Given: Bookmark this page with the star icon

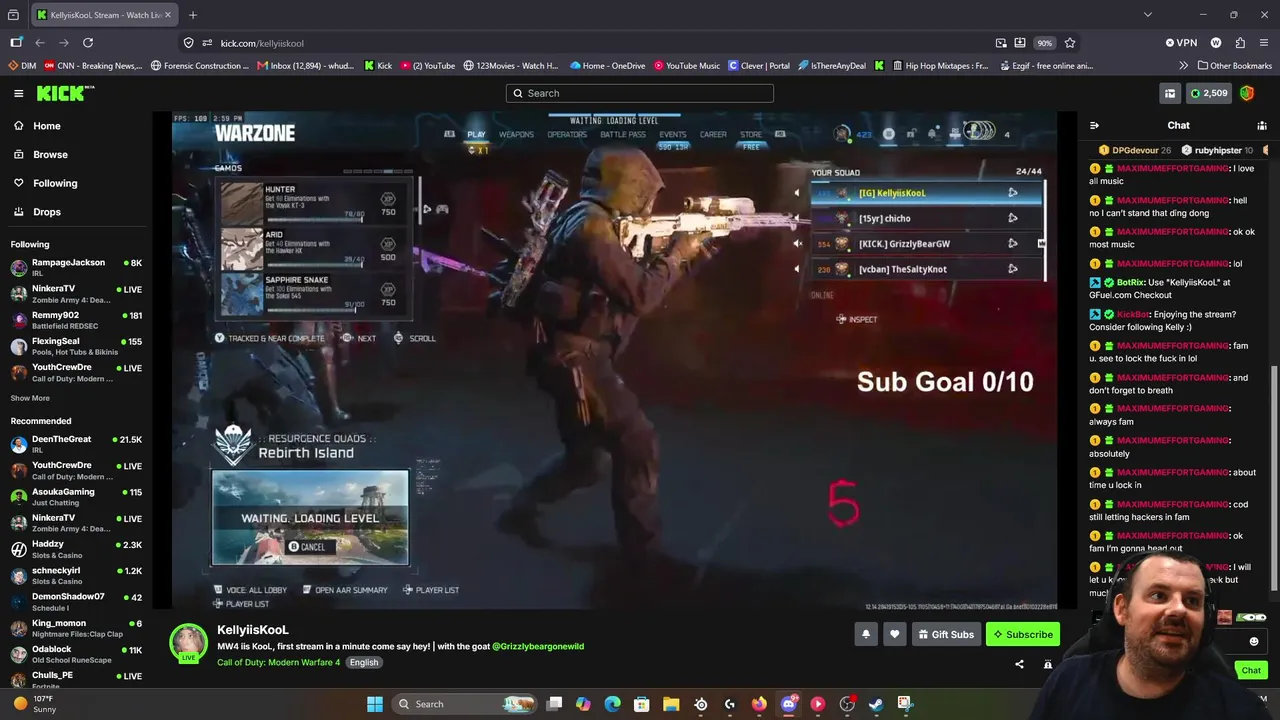Looking at the screenshot, I should (1070, 43).
